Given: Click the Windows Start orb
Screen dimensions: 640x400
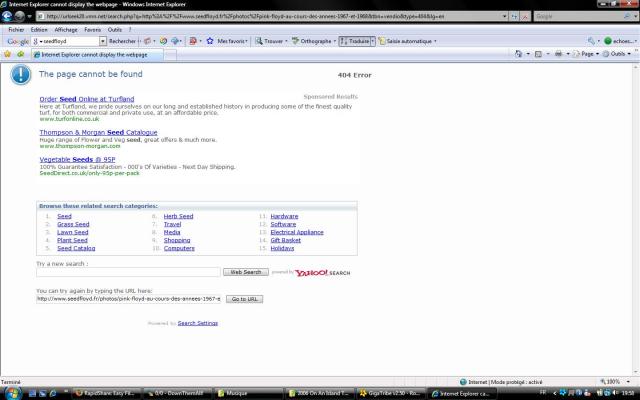Looking at the screenshot, I should tap(8, 393).
